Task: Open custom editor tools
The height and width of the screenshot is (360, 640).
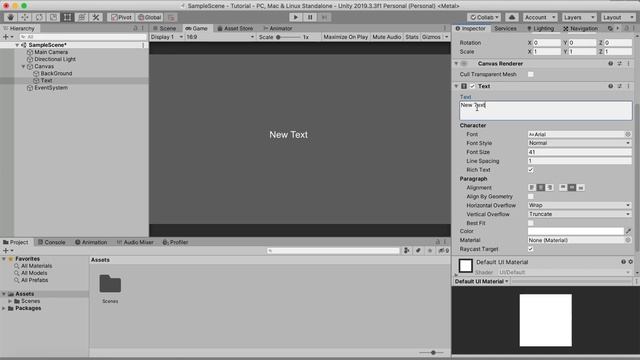Action: tap(96, 17)
